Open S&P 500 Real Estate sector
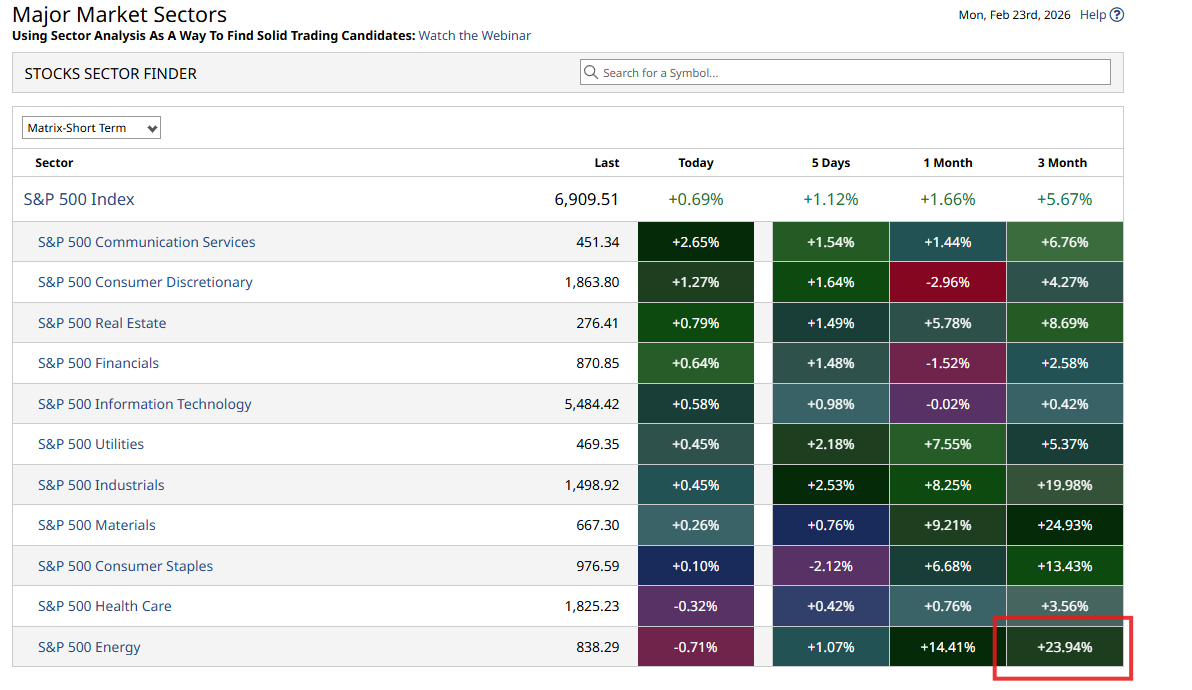Viewport: 1192px width, 690px height. pyautogui.click(x=102, y=323)
